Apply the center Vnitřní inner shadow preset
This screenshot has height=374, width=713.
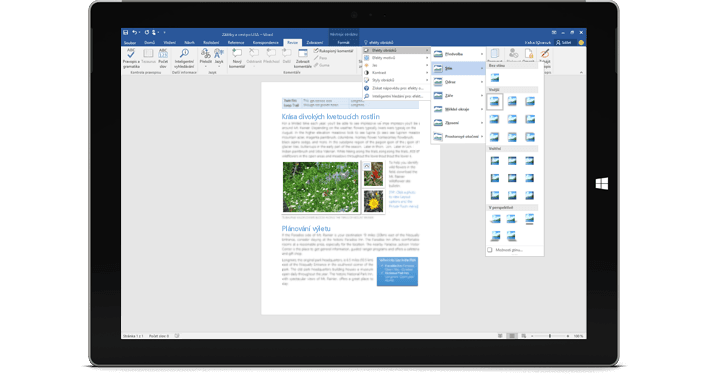(x=512, y=178)
